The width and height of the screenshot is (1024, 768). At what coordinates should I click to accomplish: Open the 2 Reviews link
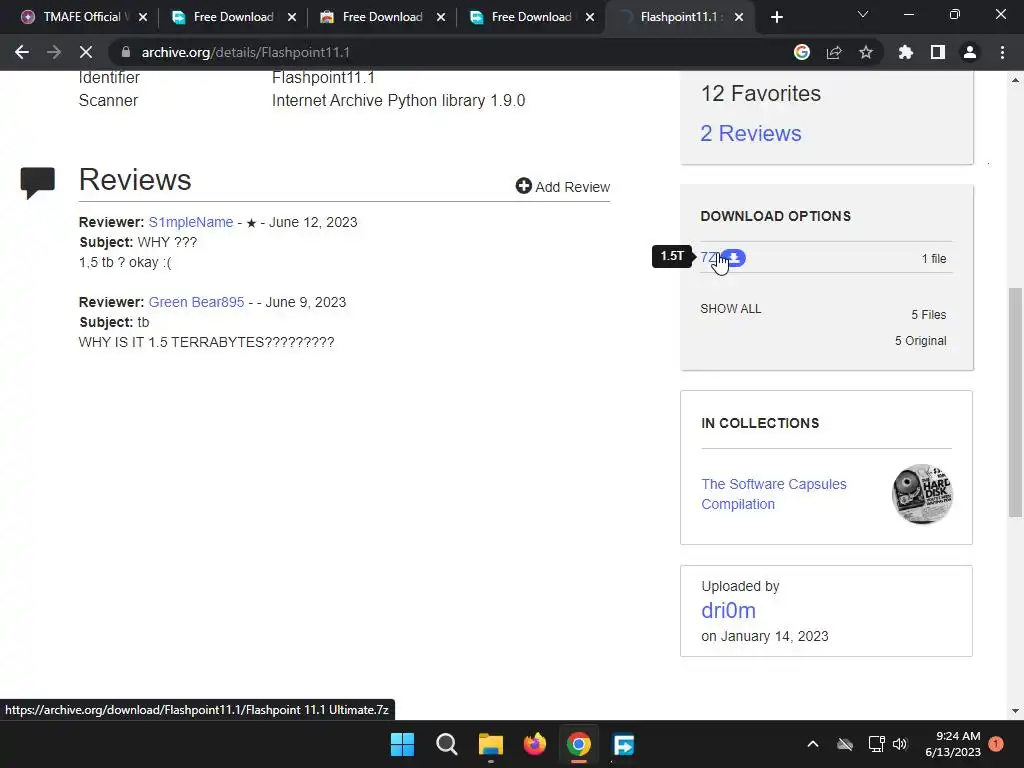750,133
